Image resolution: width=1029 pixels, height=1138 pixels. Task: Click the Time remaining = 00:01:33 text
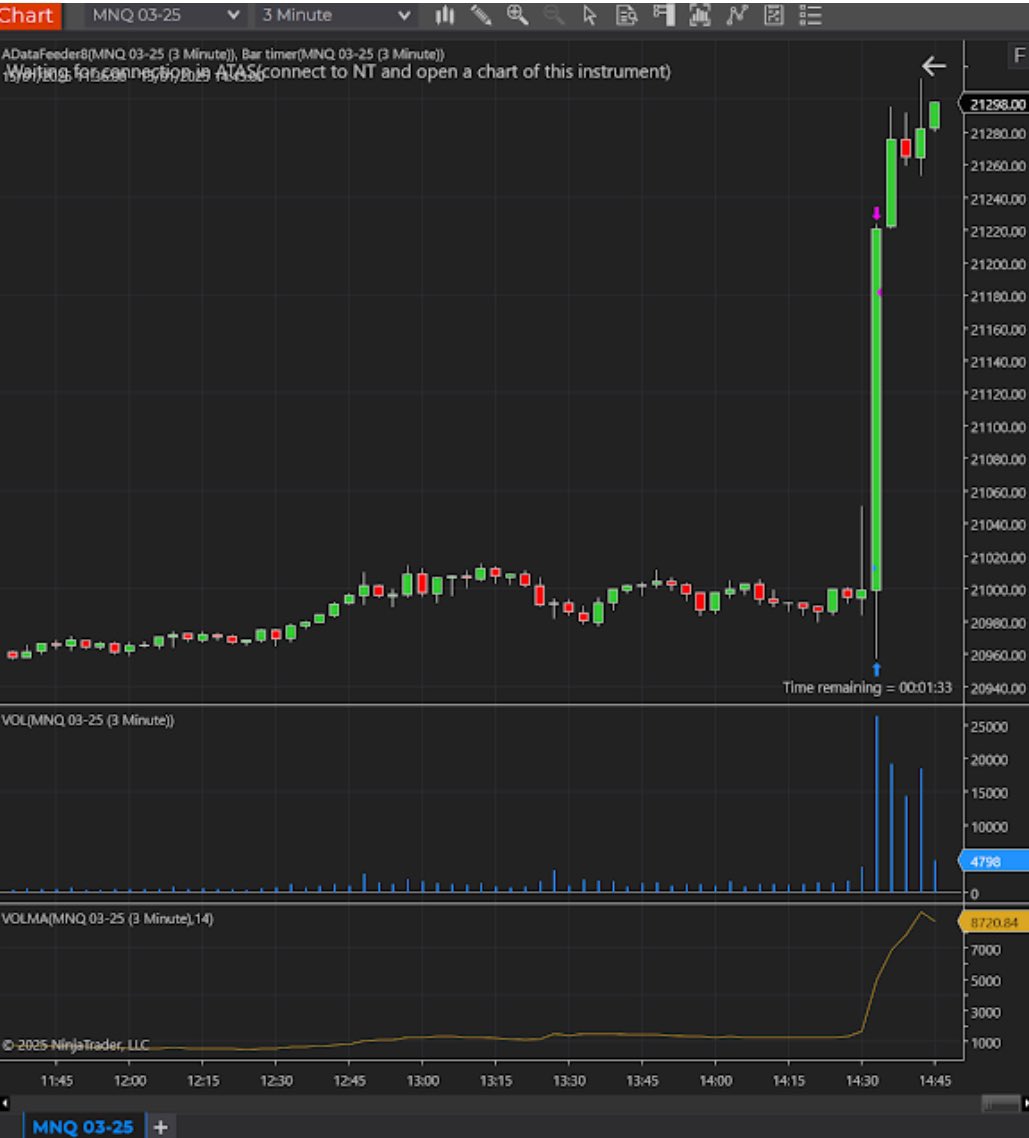867,687
